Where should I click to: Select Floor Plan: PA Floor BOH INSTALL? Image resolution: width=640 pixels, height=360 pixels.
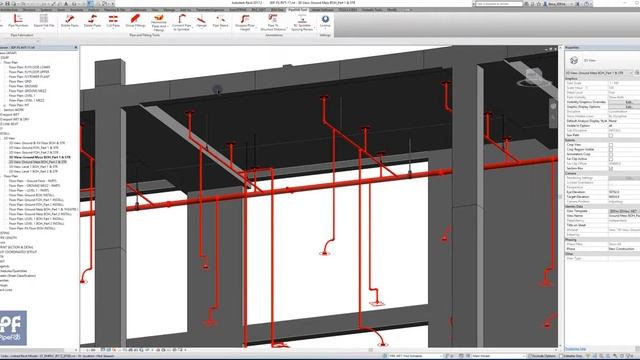32,229
